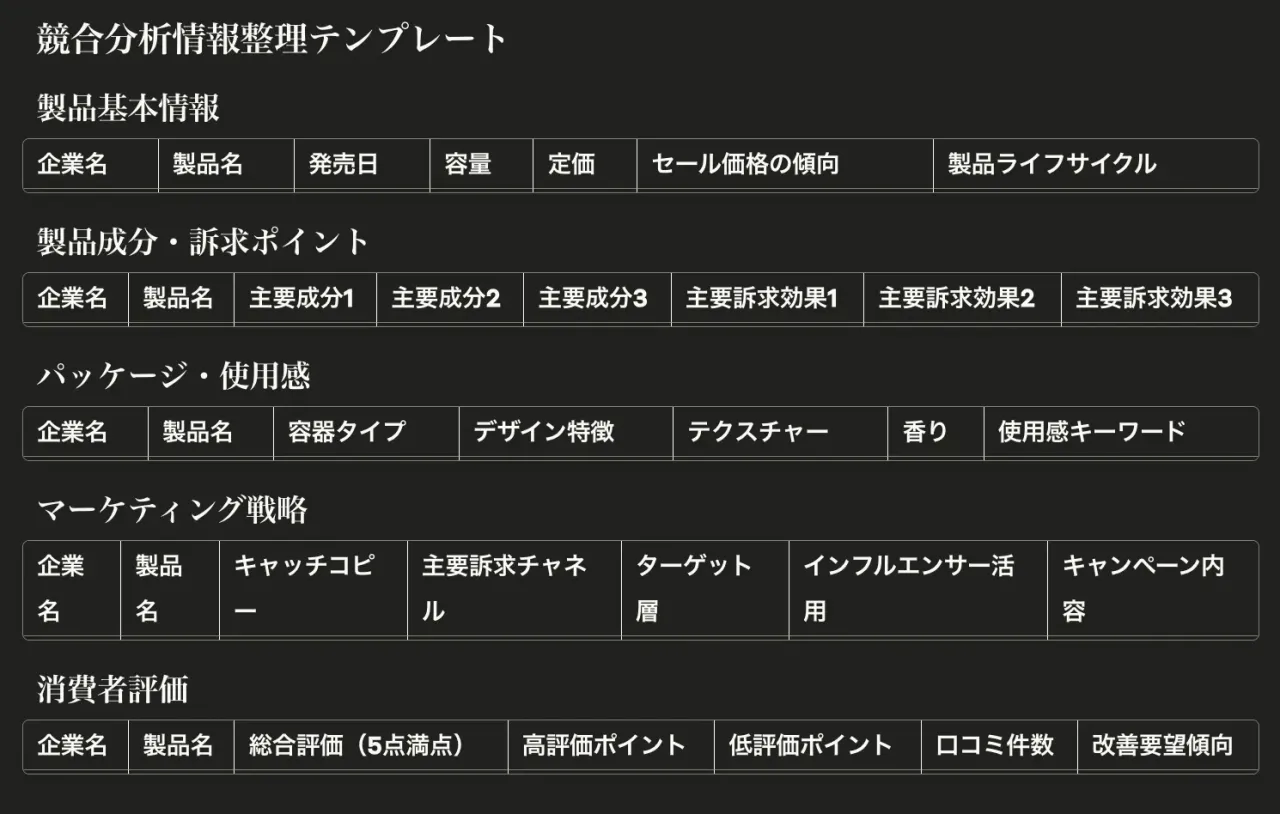Select the 発売日 column header
The width and height of the screenshot is (1280, 814).
[362, 165]
